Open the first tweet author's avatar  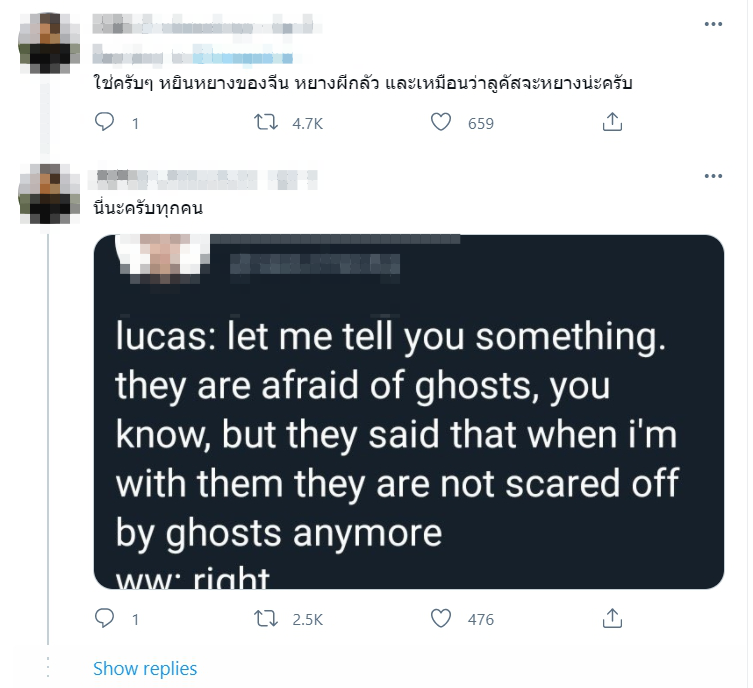[49, 43]
